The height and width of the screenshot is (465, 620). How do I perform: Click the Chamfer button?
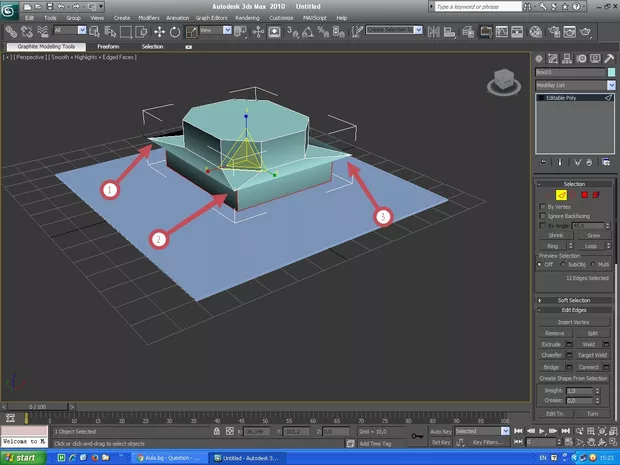[552, 354]
